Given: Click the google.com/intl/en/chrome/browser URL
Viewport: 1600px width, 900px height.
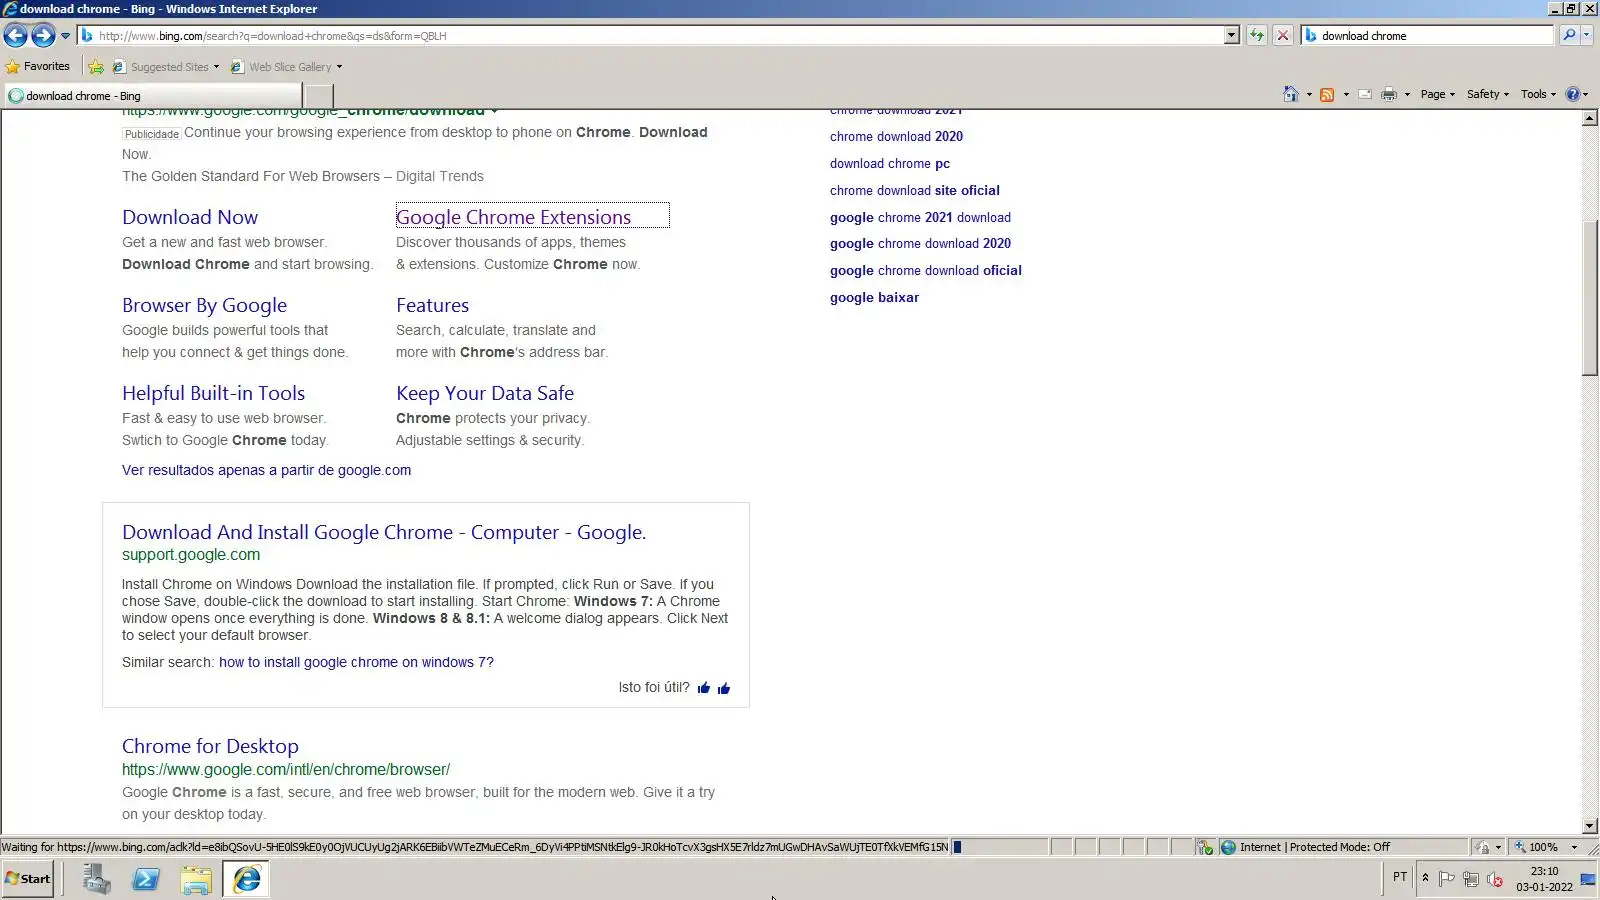Looking at the screenshot, I should click(x=286, y=770).
